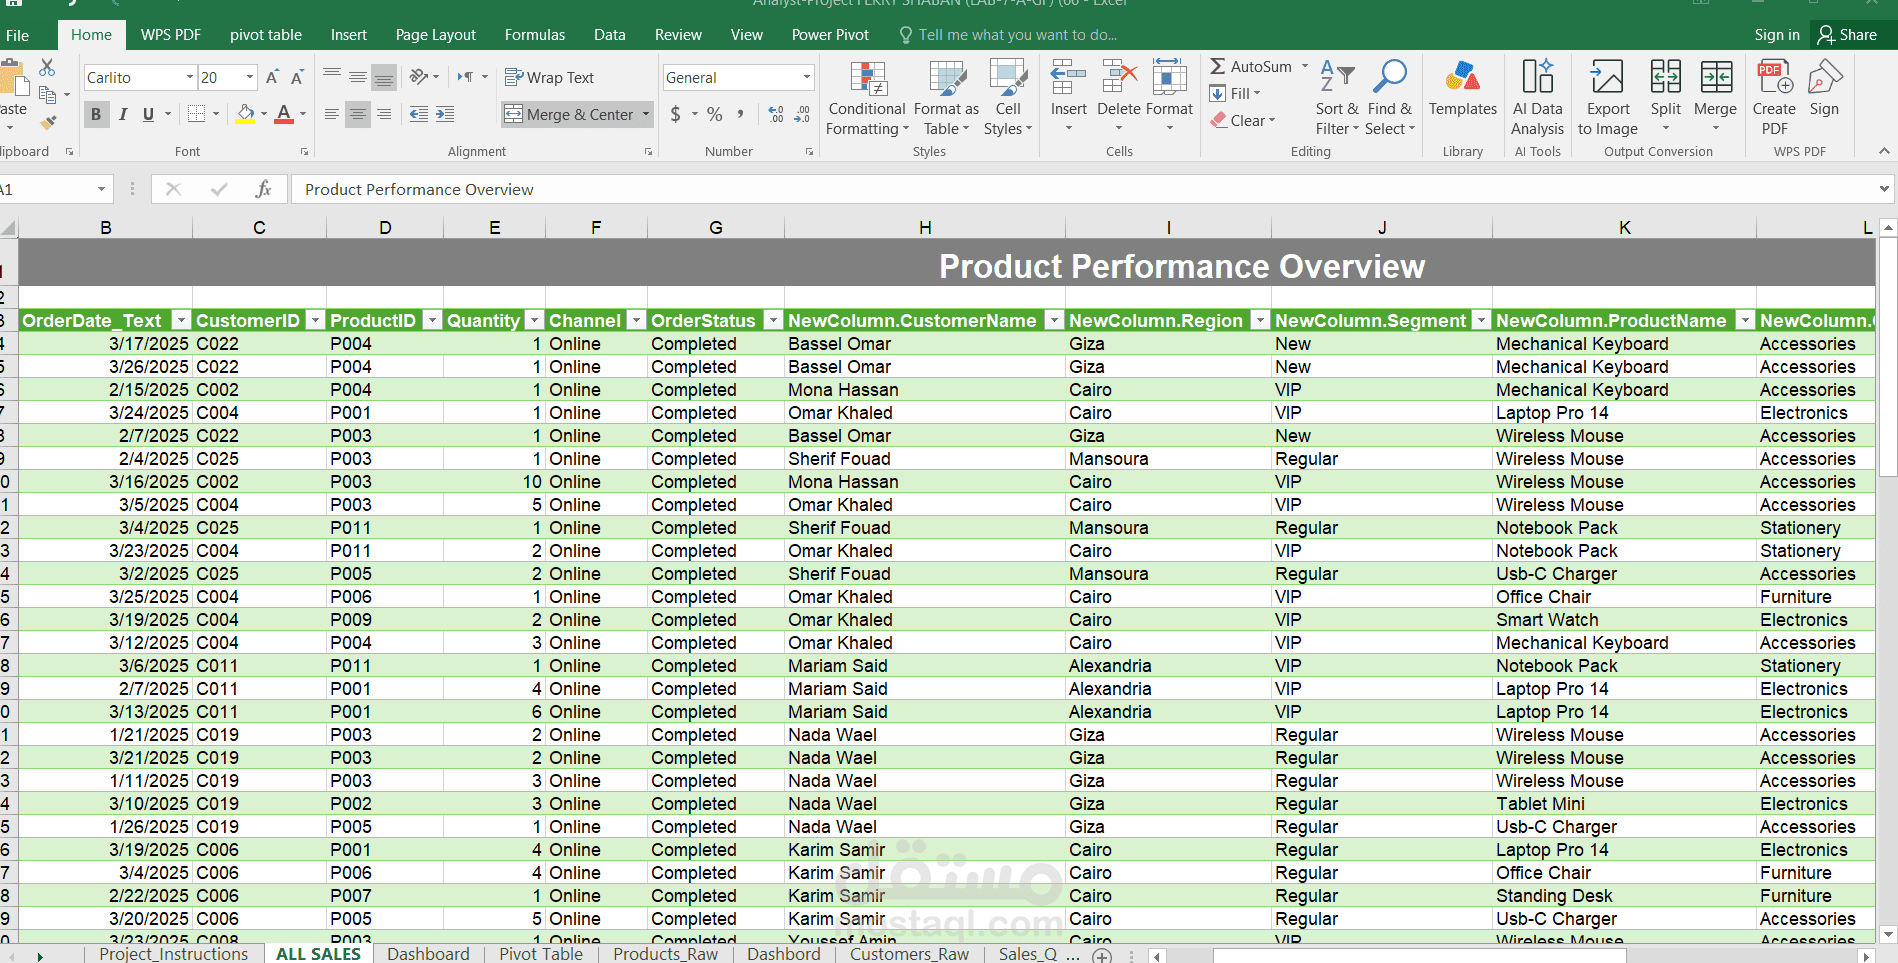Image resolution: width=1898 pixels, height=963 pixels.
Task: Open the Channel column filter dropdown
Action: click(636, 320)
